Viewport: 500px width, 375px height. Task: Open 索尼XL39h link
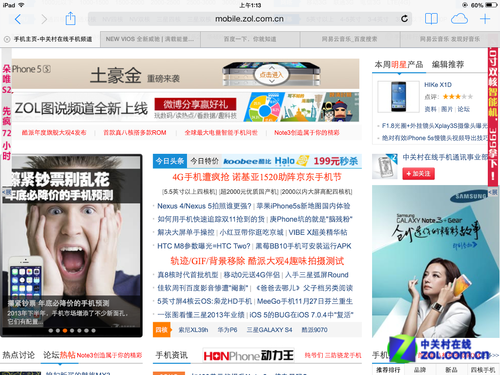pyautogui.click(x=193, y=330)
